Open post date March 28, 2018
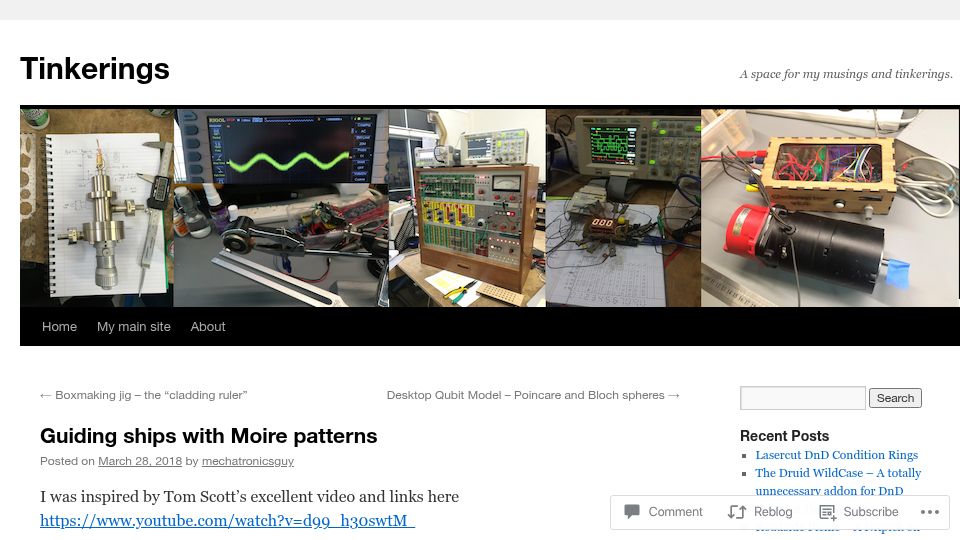This screenshot has width=960, height=540. (140, 461)
